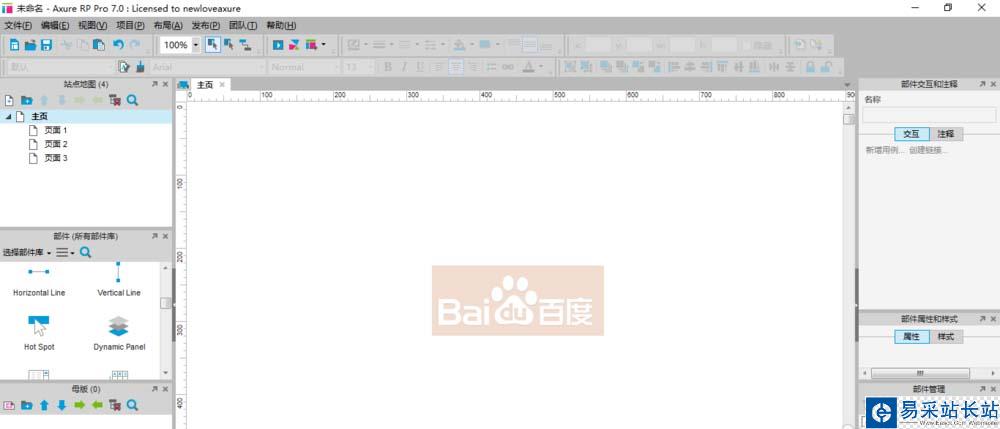Open the 帮助(H) menu
1000x429 pixels.
point(281,25)
